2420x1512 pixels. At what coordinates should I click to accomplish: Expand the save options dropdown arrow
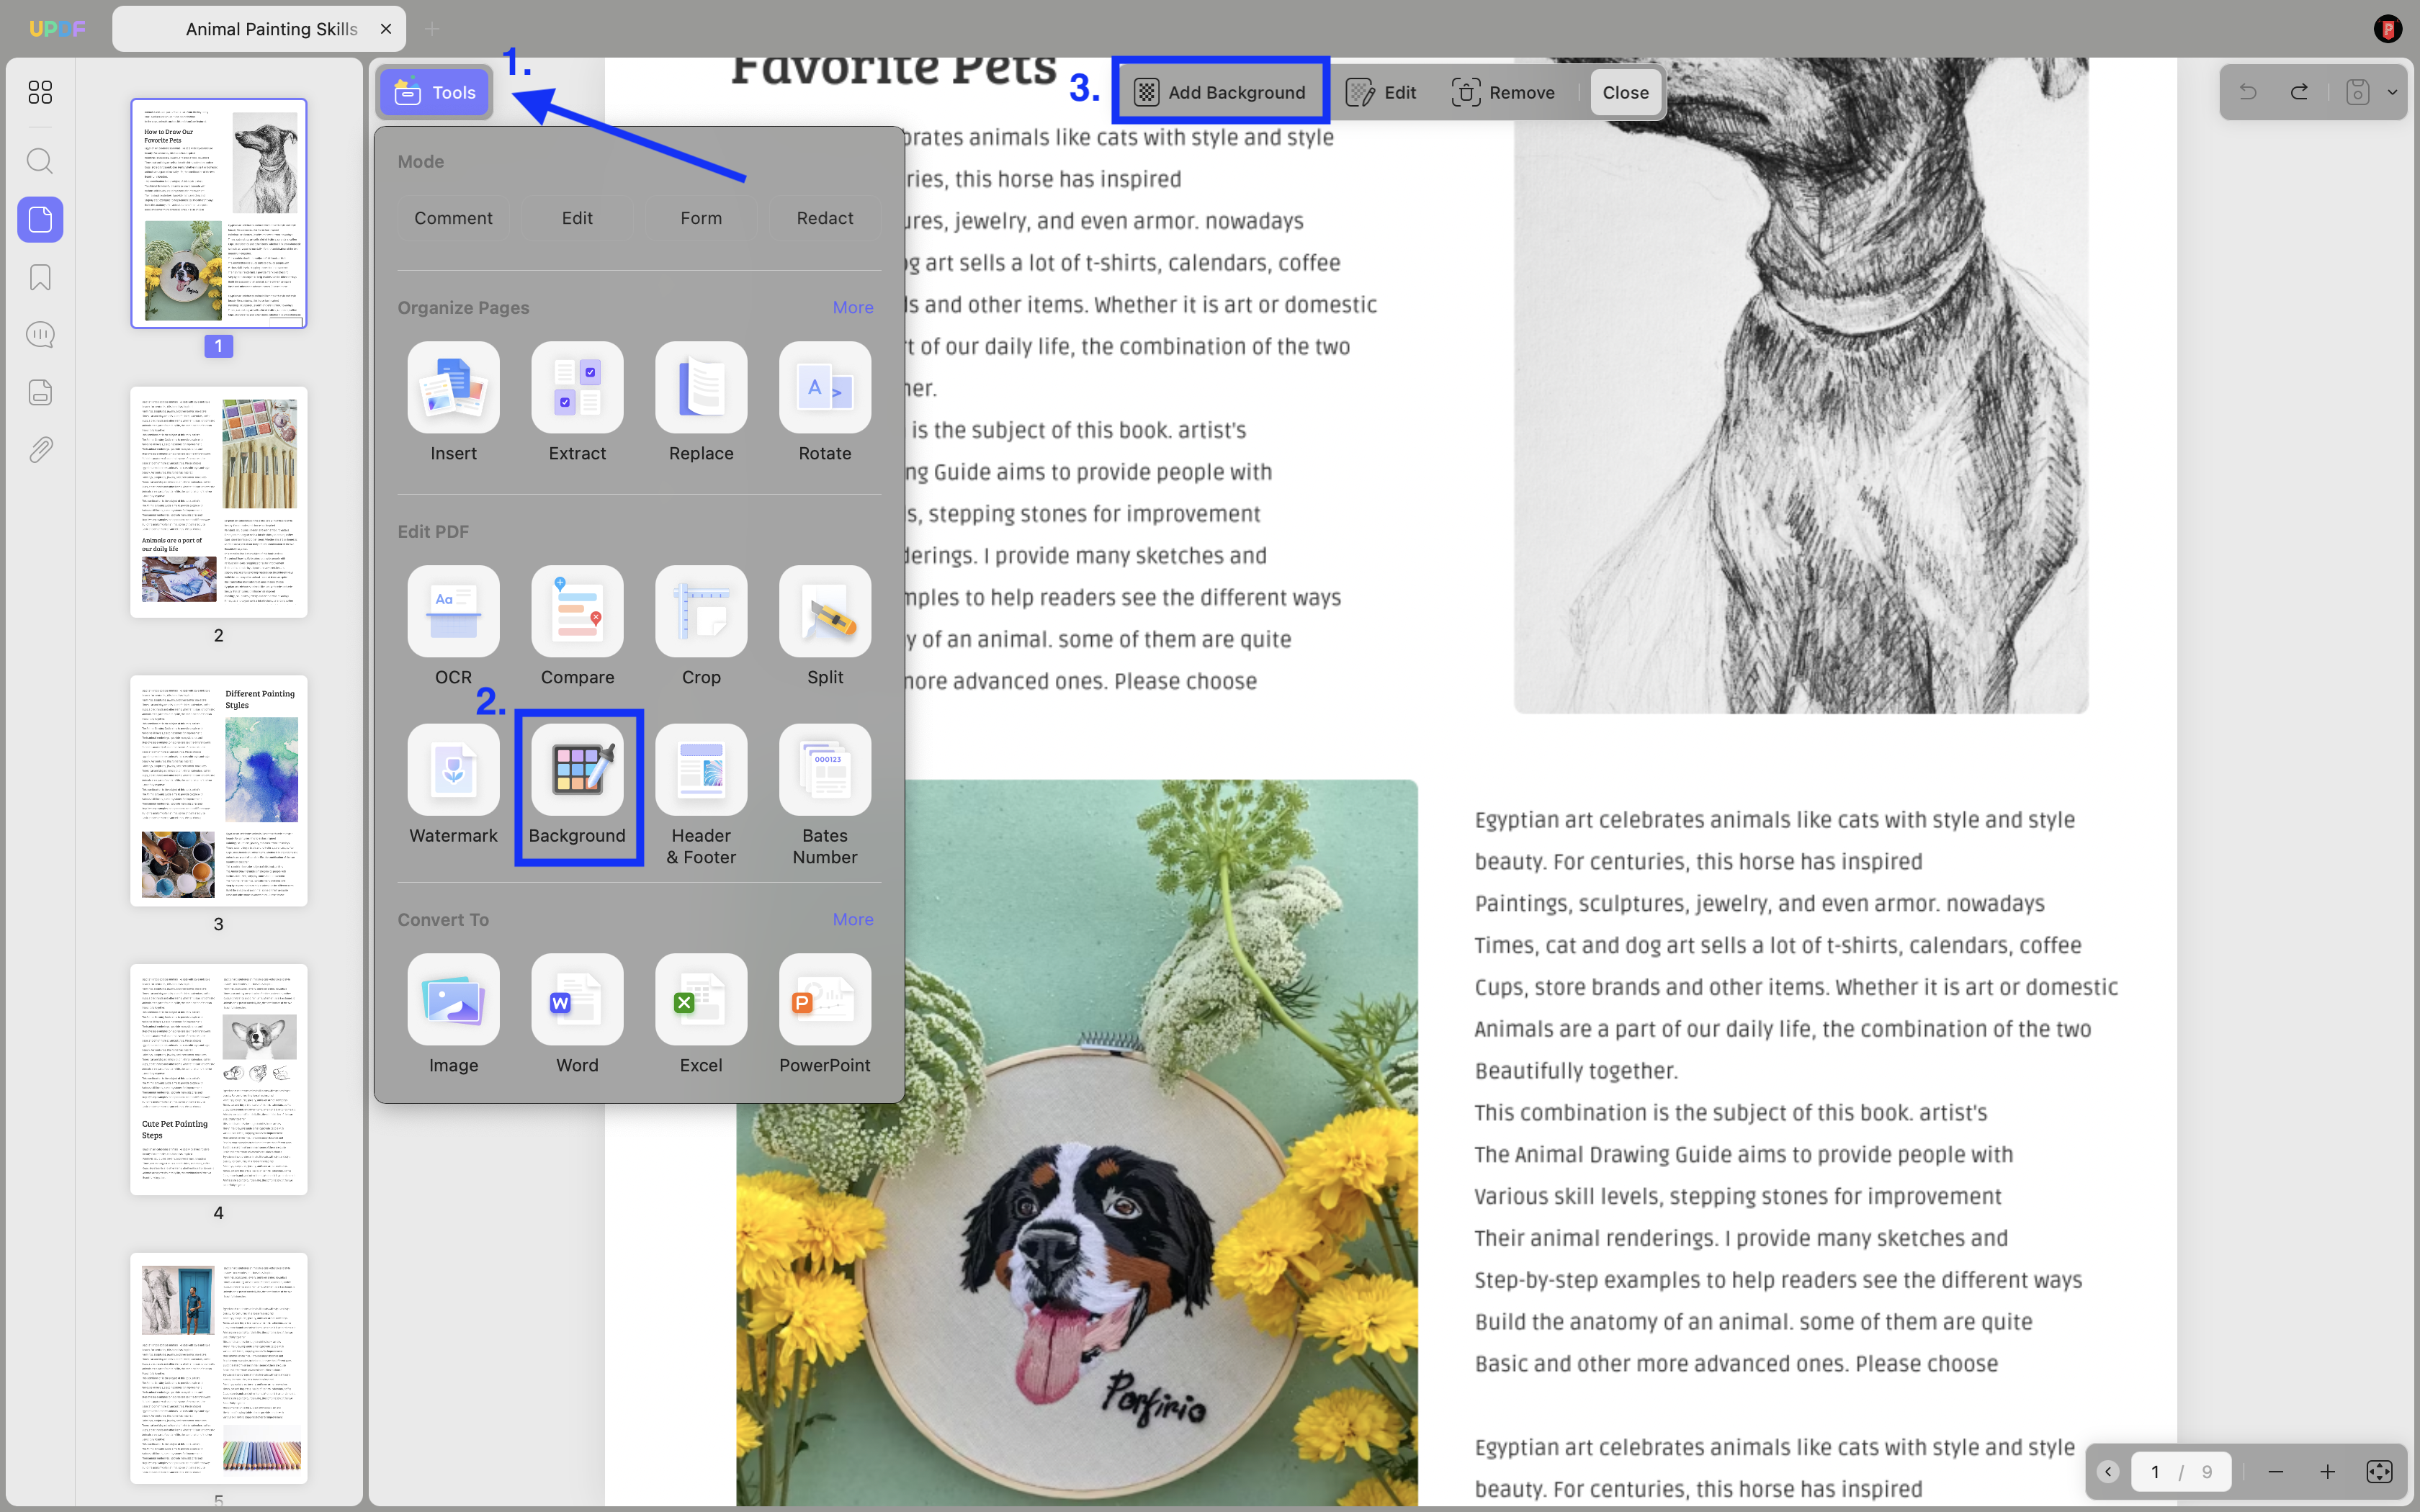coord(2392,92)
